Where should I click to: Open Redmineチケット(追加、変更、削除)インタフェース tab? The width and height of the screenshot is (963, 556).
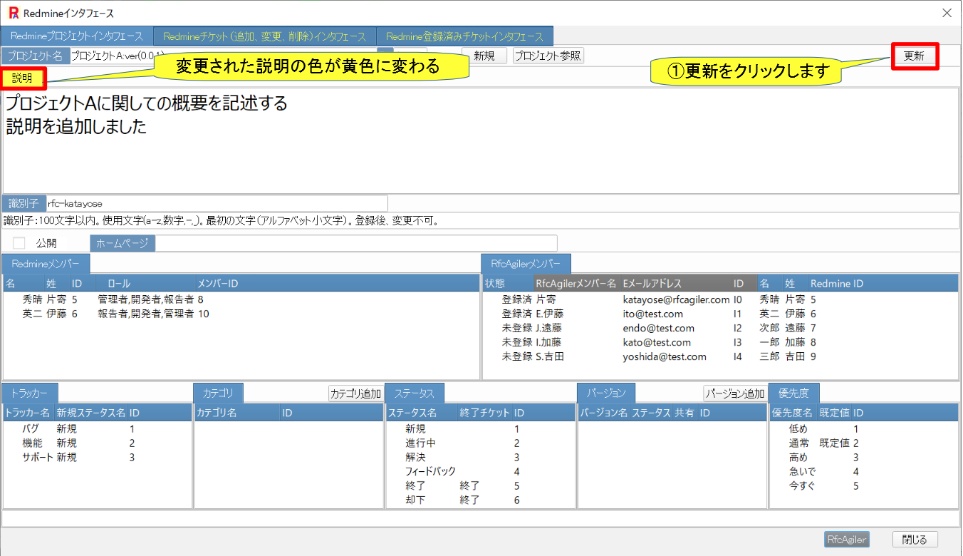coord(265,36)
